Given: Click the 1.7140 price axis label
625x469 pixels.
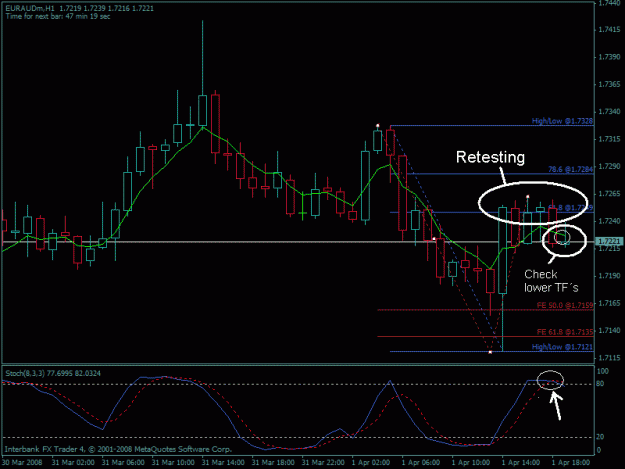Looking at the screenshot, I should 609,330.
